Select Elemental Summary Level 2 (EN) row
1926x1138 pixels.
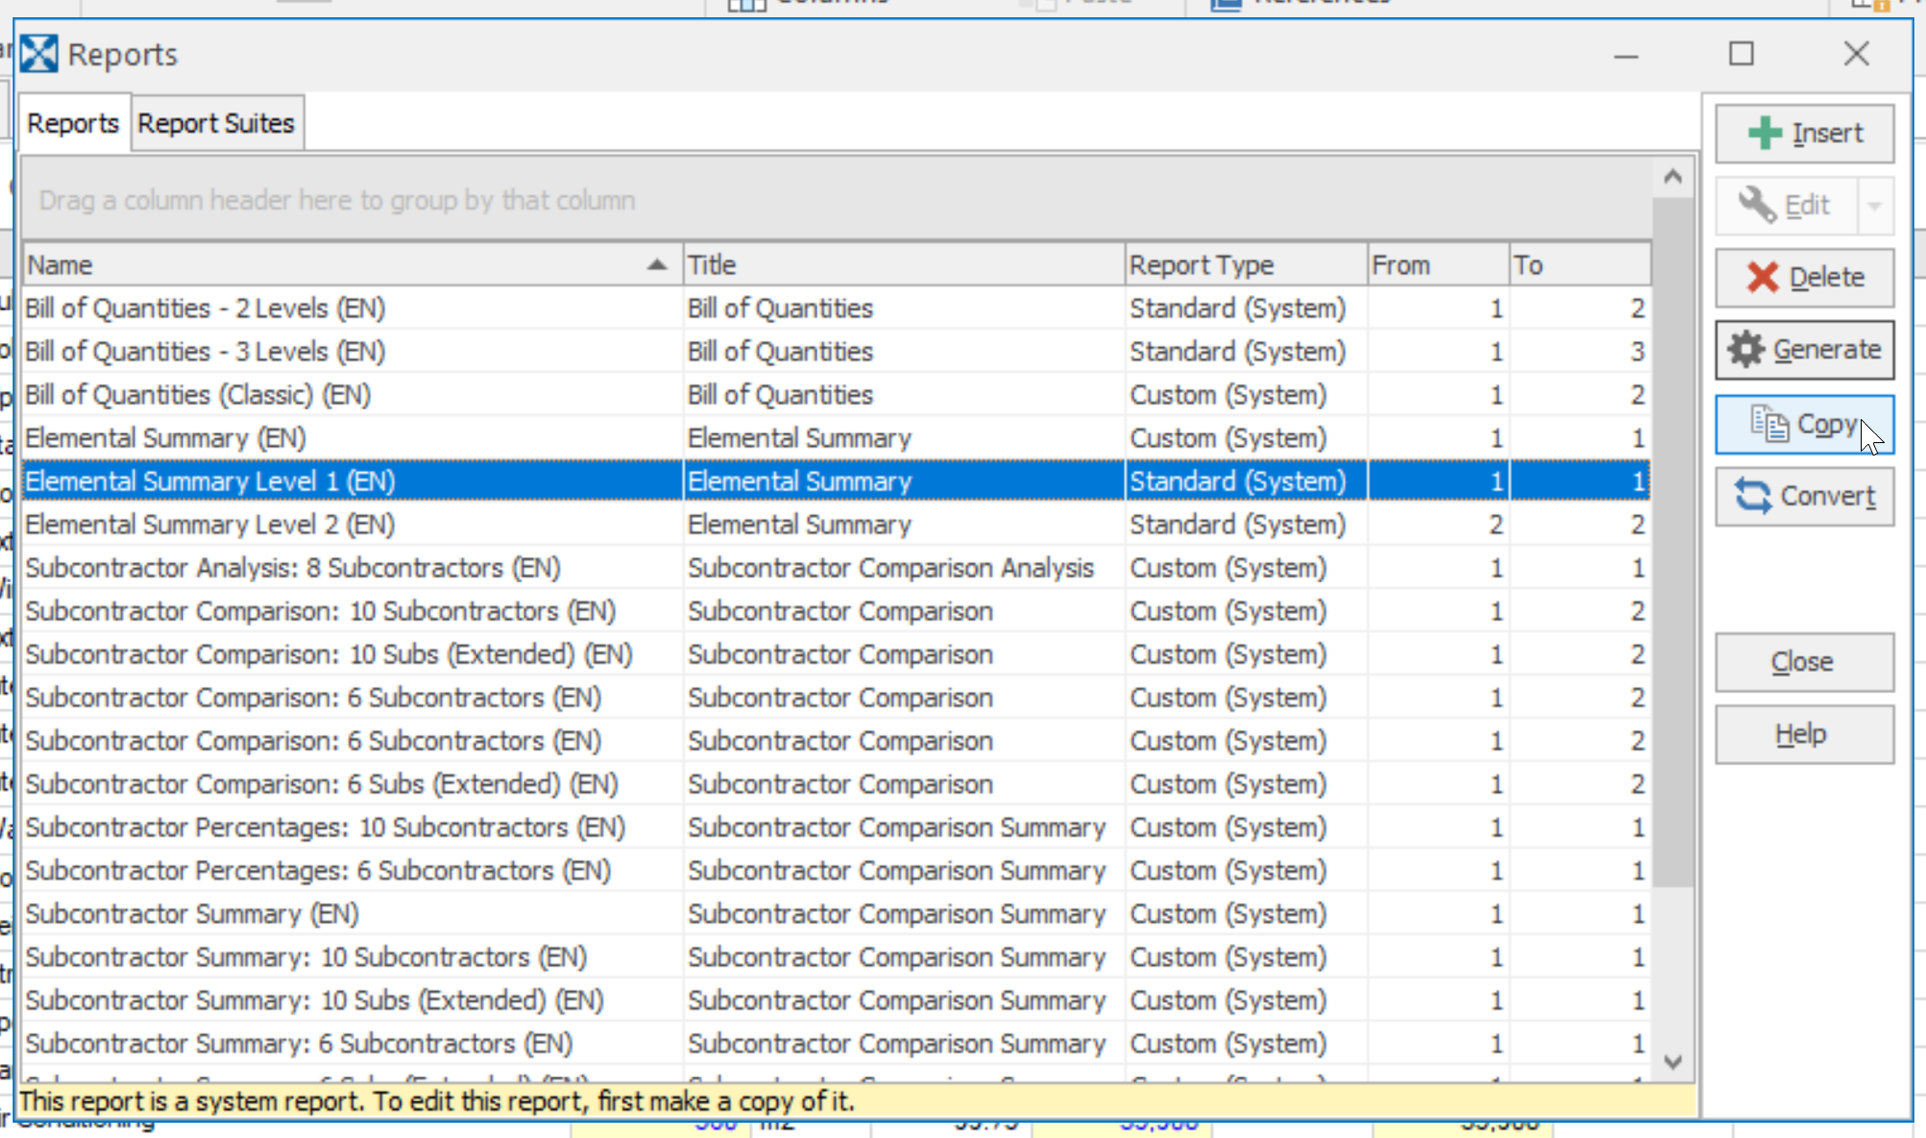pyautogui.click(x=836, y=525)
